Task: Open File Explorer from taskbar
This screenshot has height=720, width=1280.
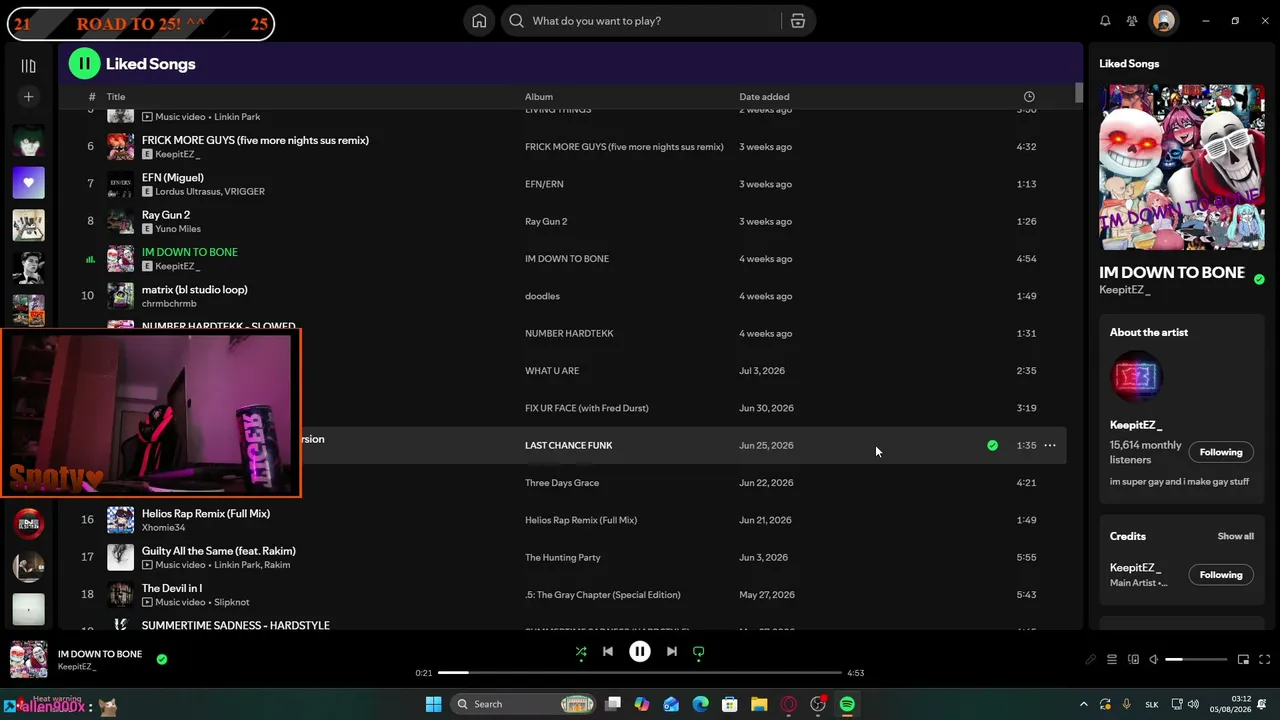Action: (x=759, y=705)
